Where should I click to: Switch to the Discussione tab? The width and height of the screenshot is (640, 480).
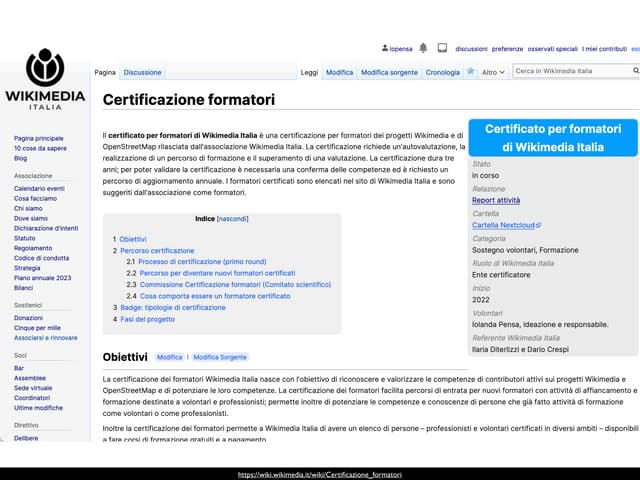(142, 72)
